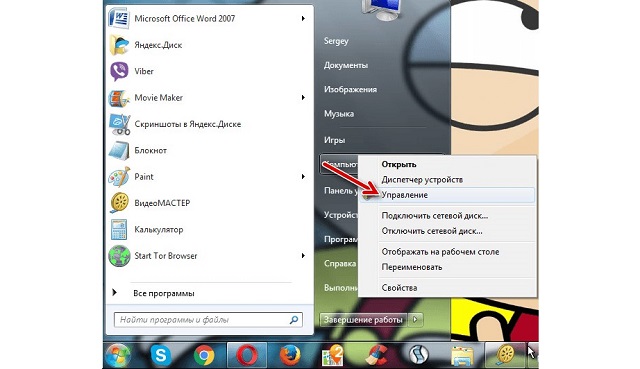Click the search magnifier icon
Image resolution: width=640 pixels, height=369 pixels.
point(294,320)
